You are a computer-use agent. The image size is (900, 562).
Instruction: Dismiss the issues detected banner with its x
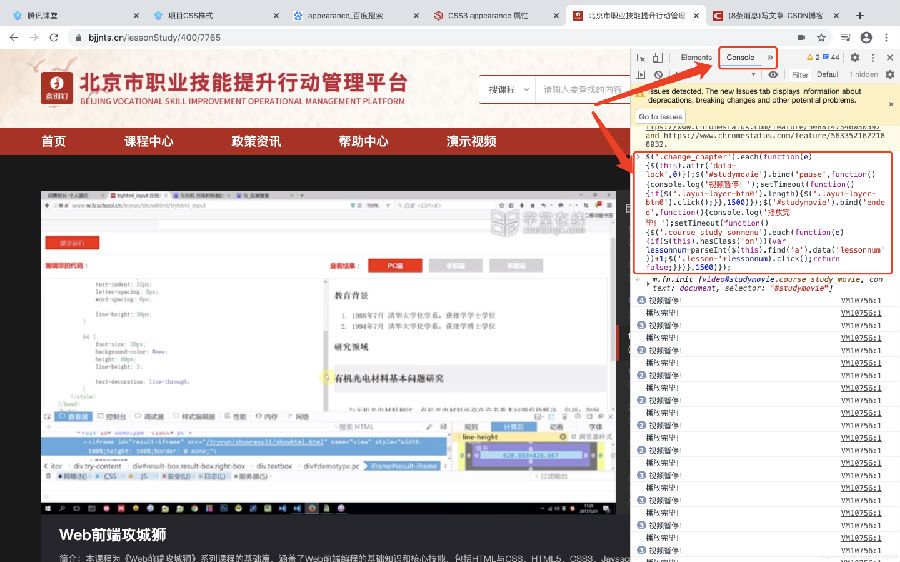[891, 104]
